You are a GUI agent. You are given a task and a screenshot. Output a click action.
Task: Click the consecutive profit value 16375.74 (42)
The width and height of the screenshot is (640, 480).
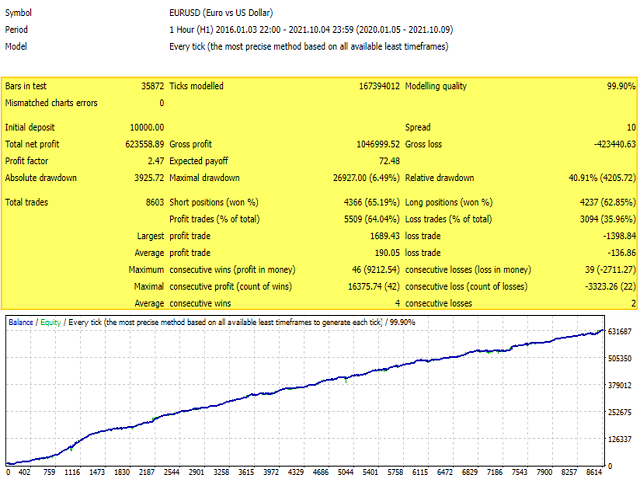(374, 287)
